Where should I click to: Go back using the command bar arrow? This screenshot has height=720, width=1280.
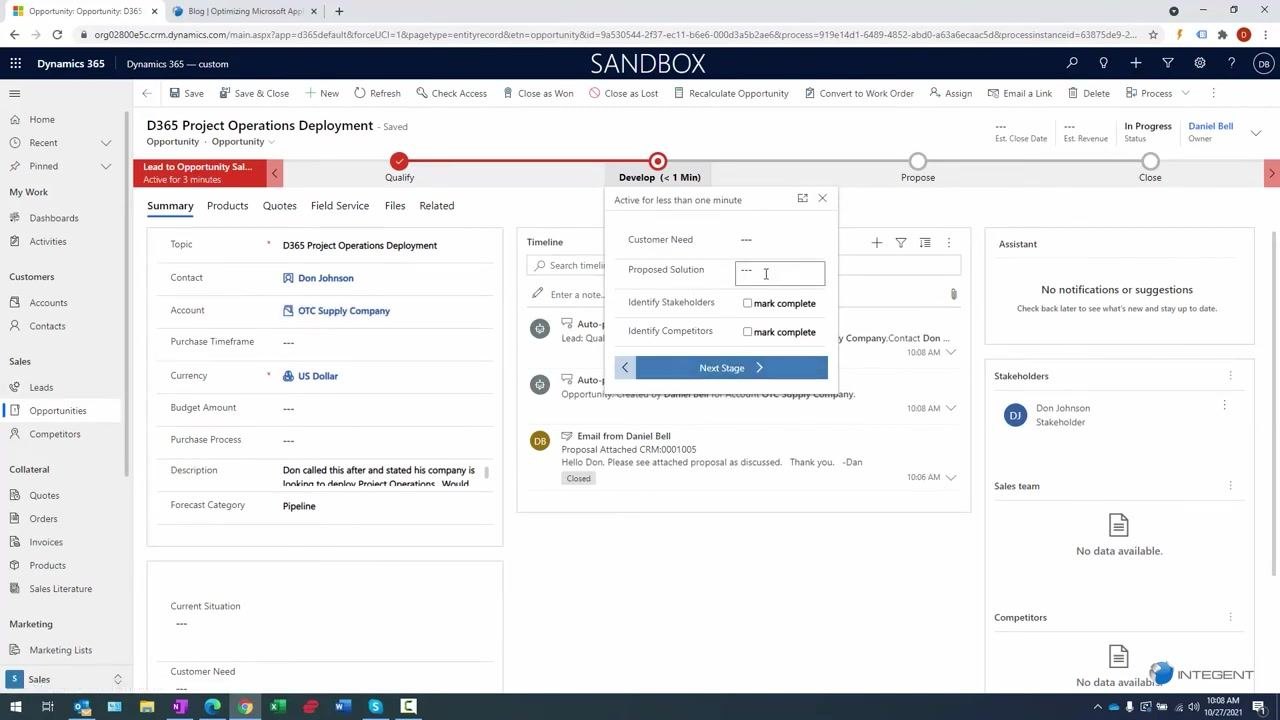click(147, 93)
